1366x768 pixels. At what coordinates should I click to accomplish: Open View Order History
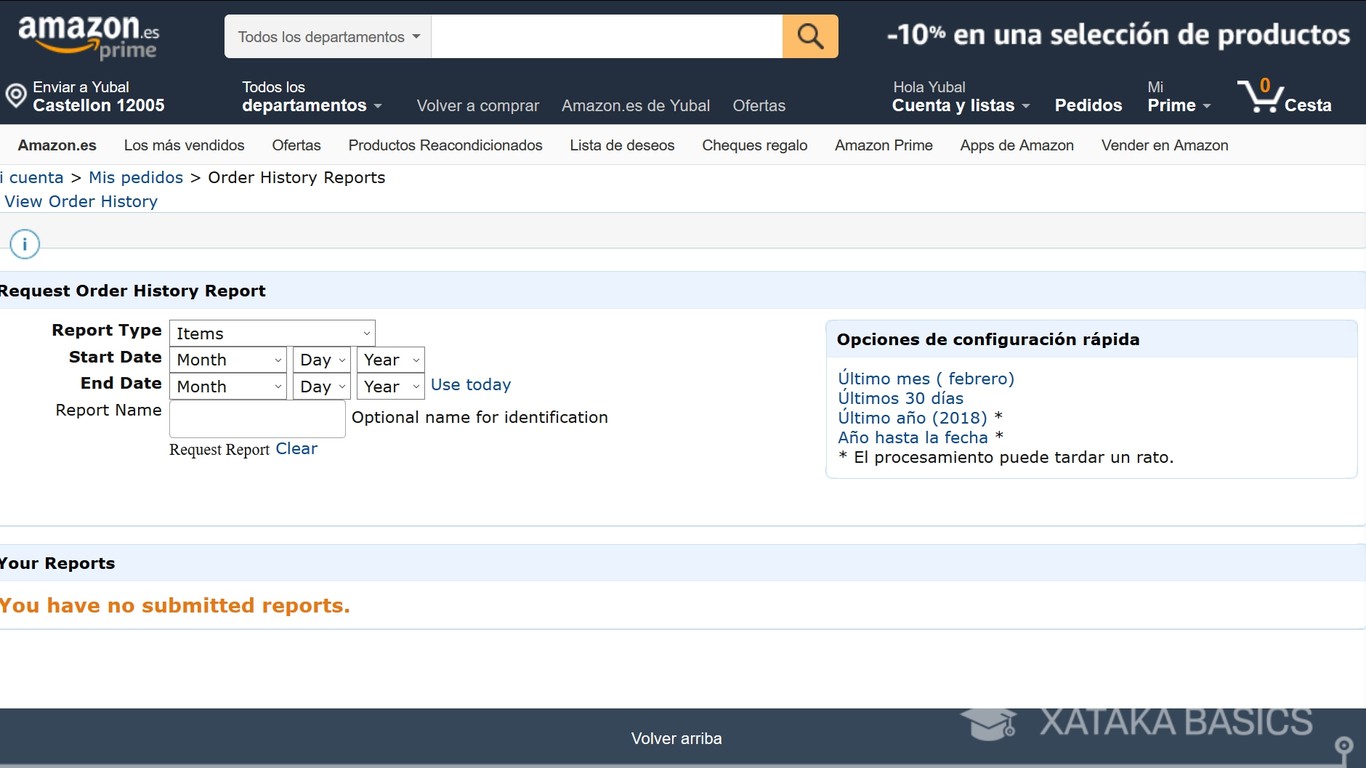[x=81, y=201]
